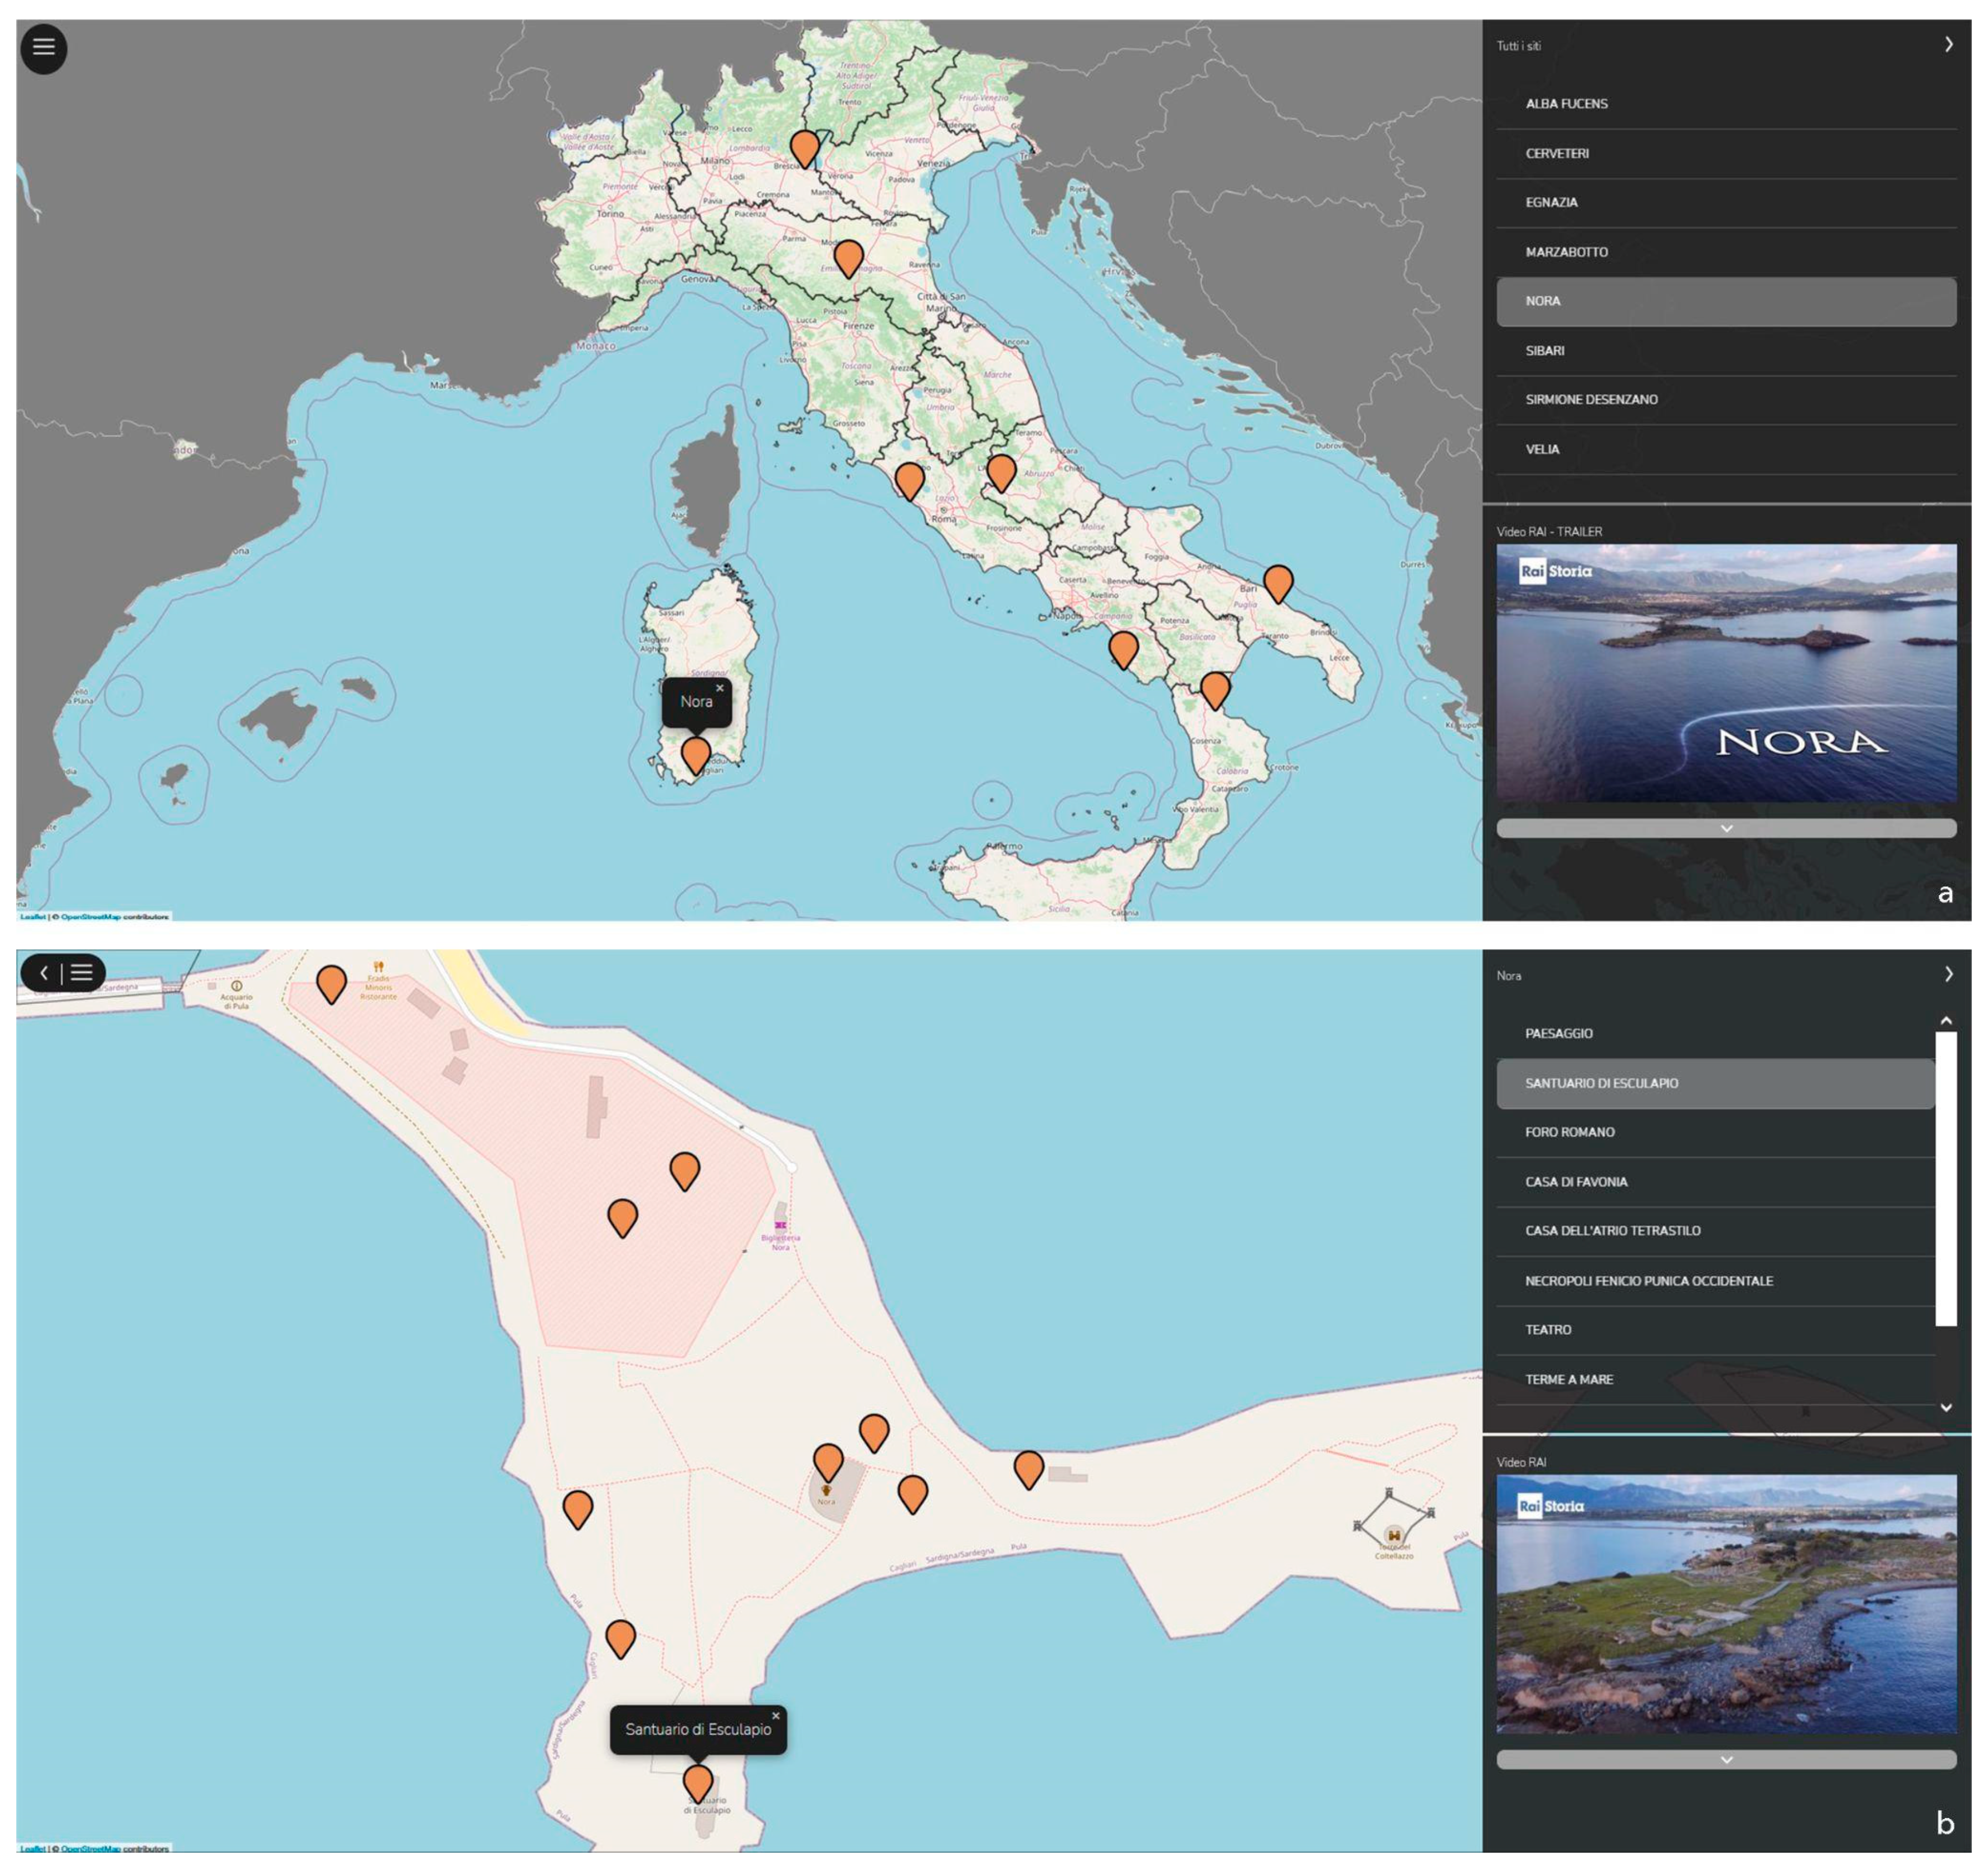Close the Nora map popup

click(x=720, y=688)
